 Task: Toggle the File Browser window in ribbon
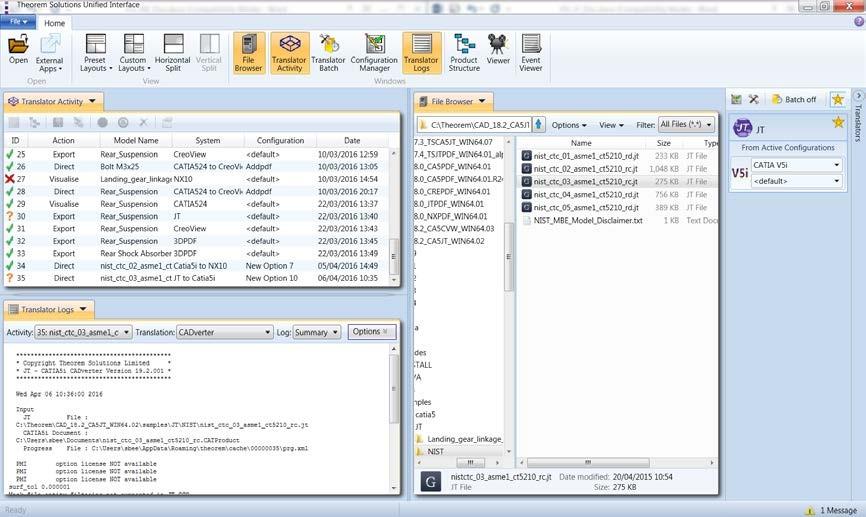(249, 54)
